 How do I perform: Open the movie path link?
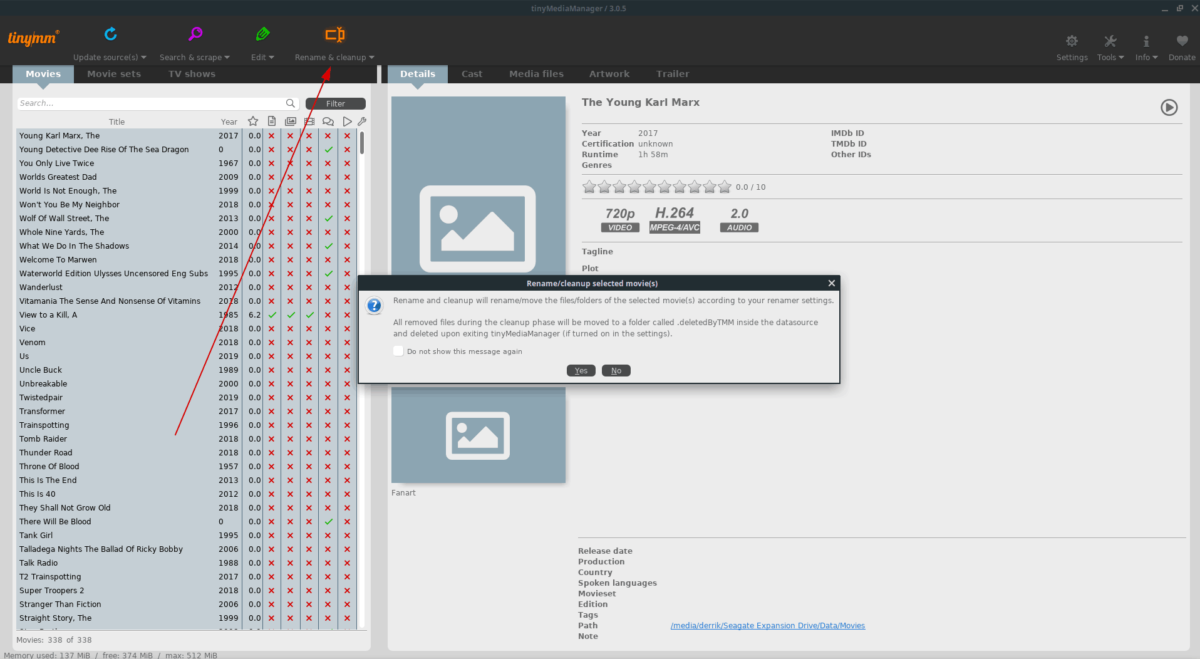point(768,625)
